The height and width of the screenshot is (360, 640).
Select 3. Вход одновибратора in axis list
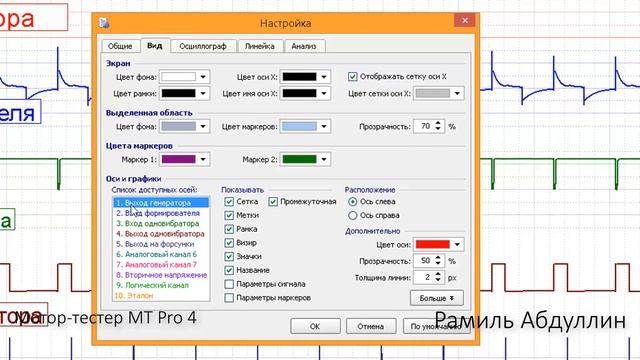[161, 224]
